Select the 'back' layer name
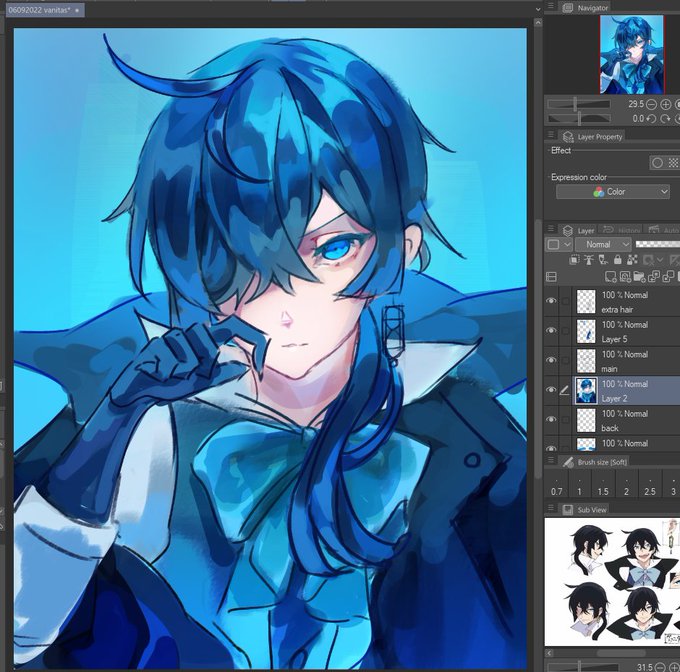This screenshot has width=680, height=672. coord(610,428)
